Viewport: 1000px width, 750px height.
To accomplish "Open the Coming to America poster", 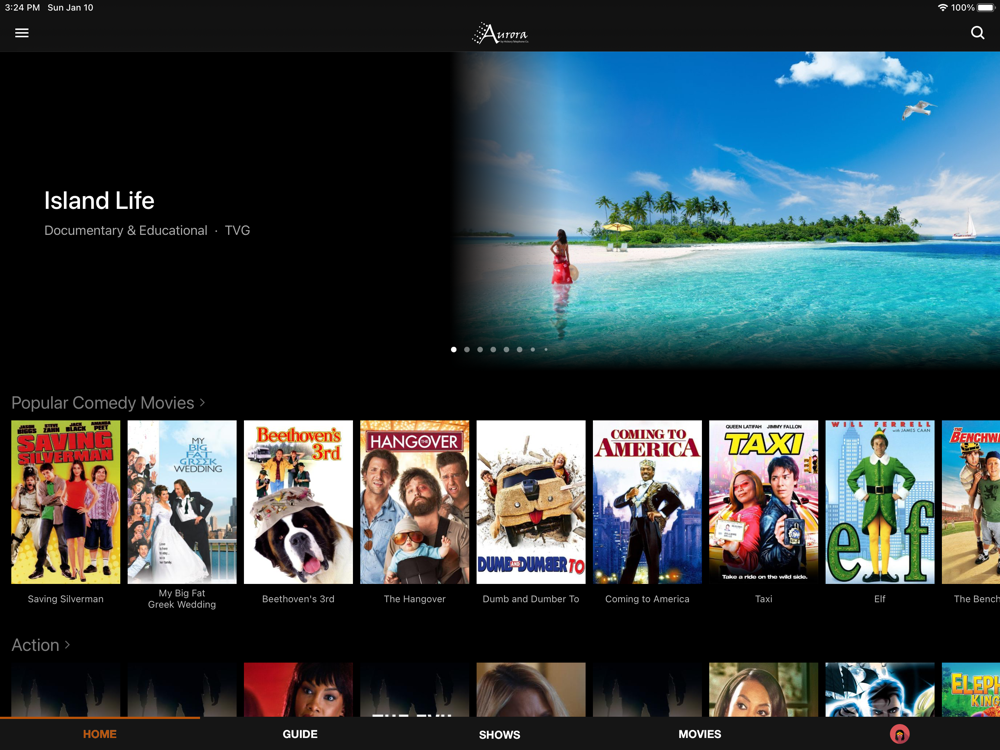I will point(647,502).
